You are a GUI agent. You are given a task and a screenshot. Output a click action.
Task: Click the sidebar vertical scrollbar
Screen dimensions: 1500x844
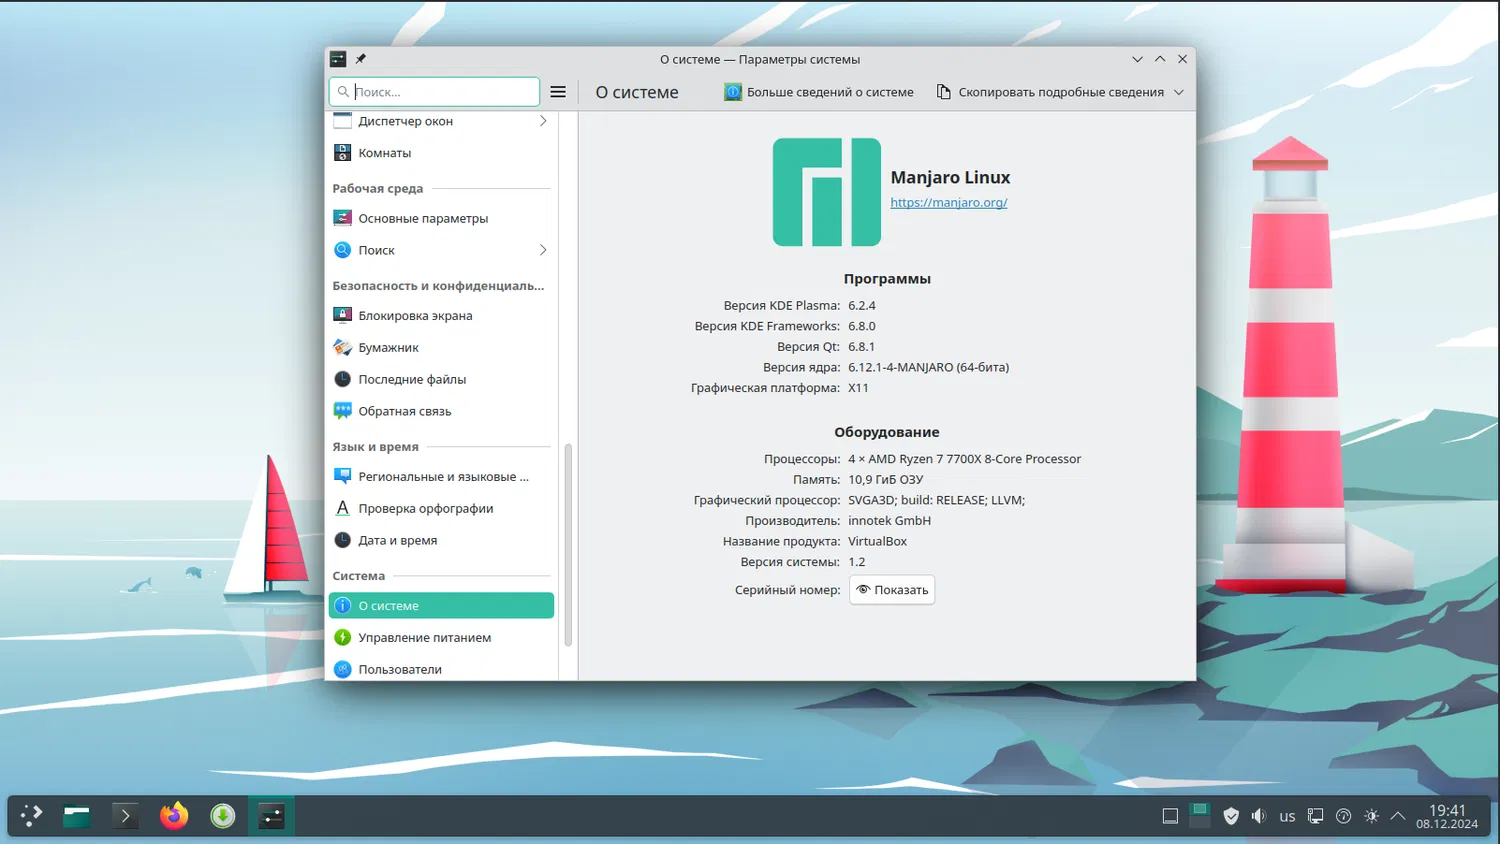tap(568, 545)
